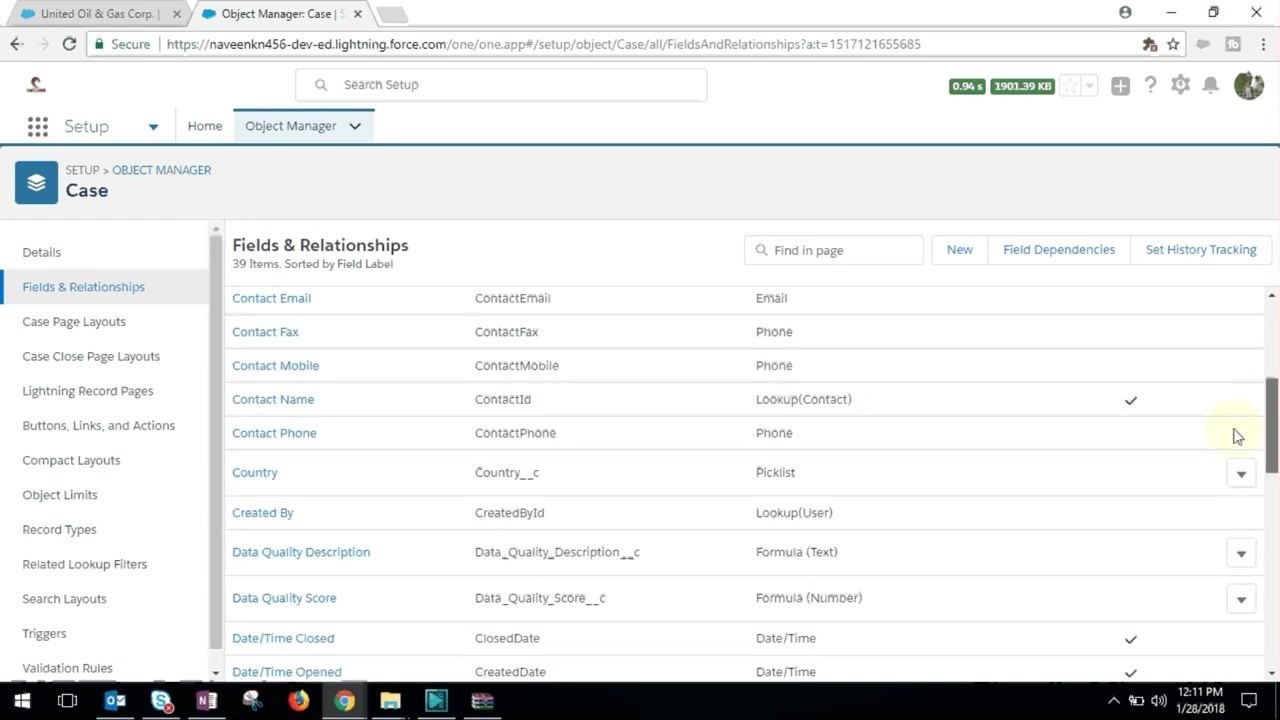Open the help question mark icon
Image resolution: width=1280 pixels, height=720 pixels.
(1150, 85)
